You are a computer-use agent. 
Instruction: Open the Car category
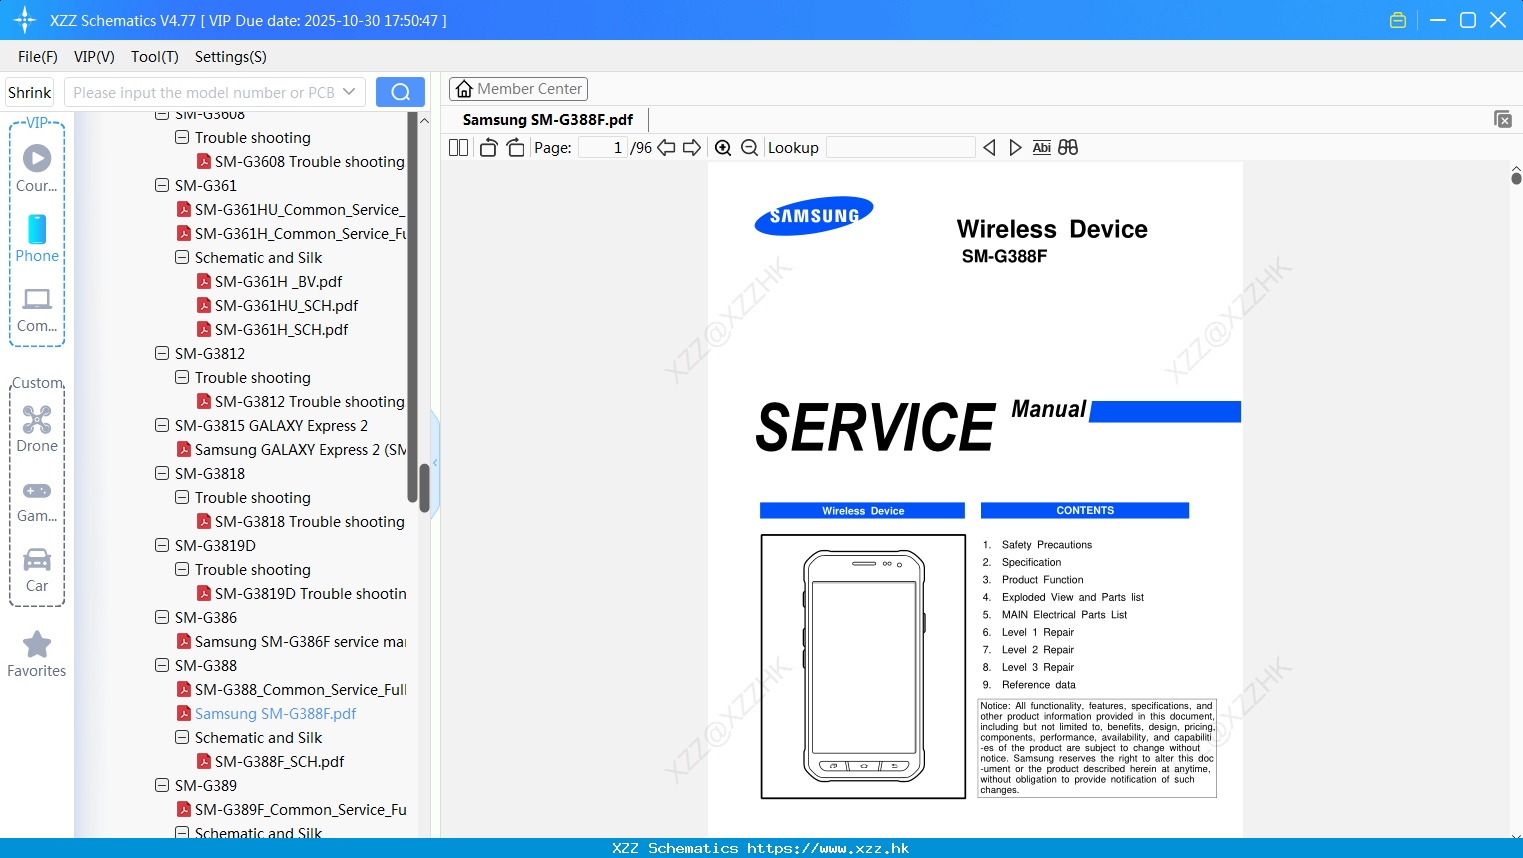tap(37, 570)
